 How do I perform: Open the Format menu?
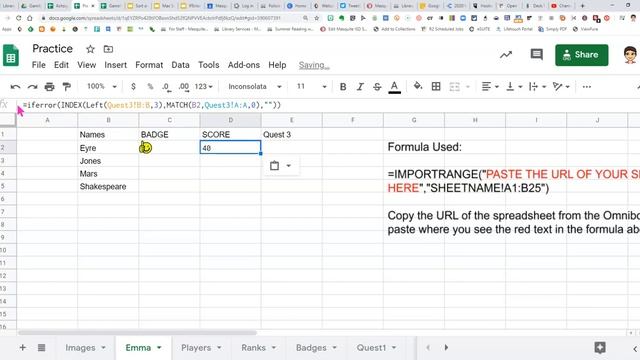pos(149,65)
